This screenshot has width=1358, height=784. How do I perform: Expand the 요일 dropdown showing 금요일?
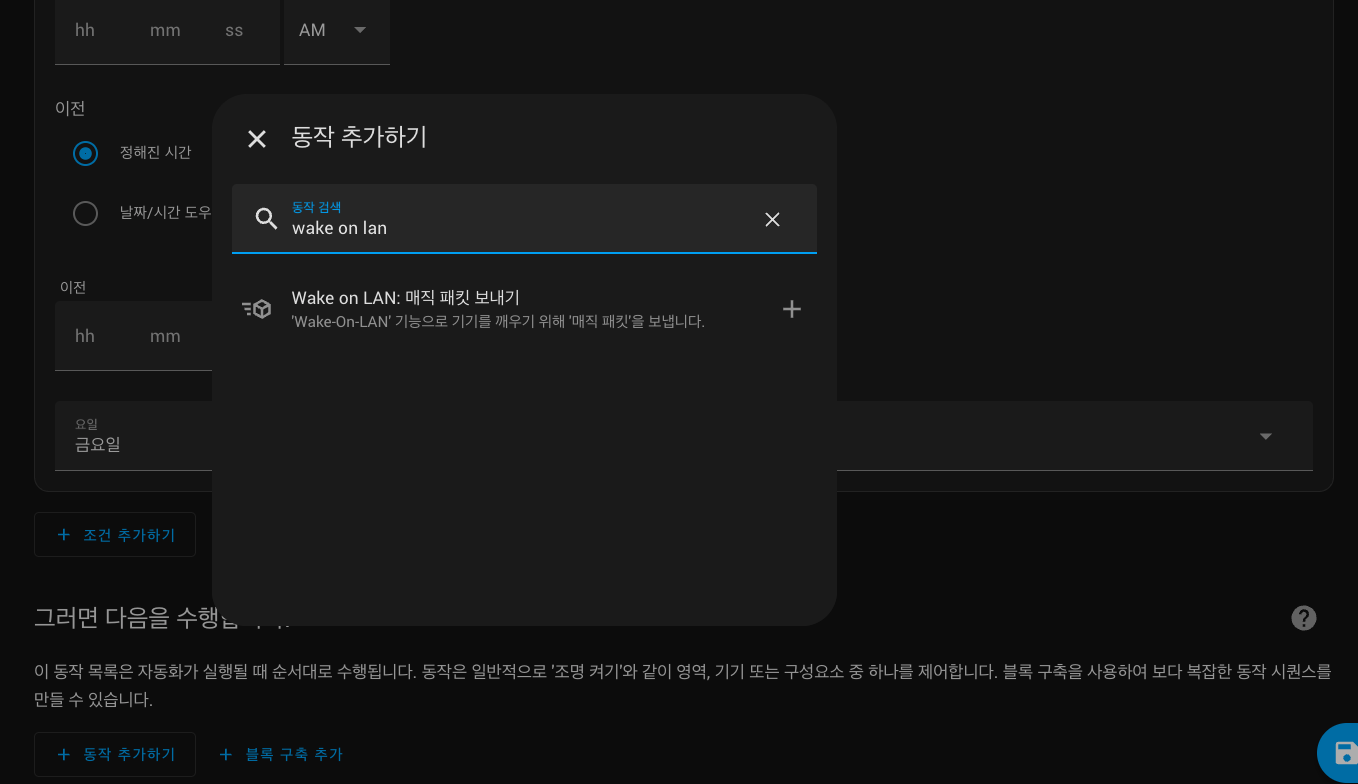(x=1265, y=436)
